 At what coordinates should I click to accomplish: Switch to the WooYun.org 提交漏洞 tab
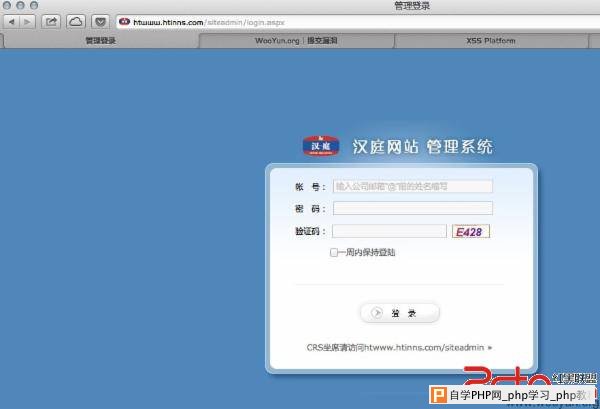(x=296, y=41)
